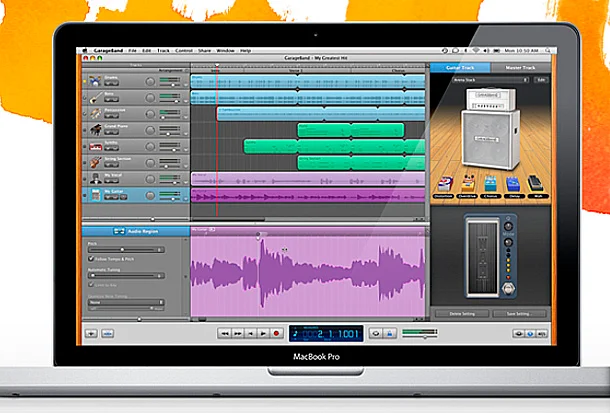Select the Synths keyboard track icon
Image resolution: width=610 pixels, height=413 pixels.
[95, 147]
